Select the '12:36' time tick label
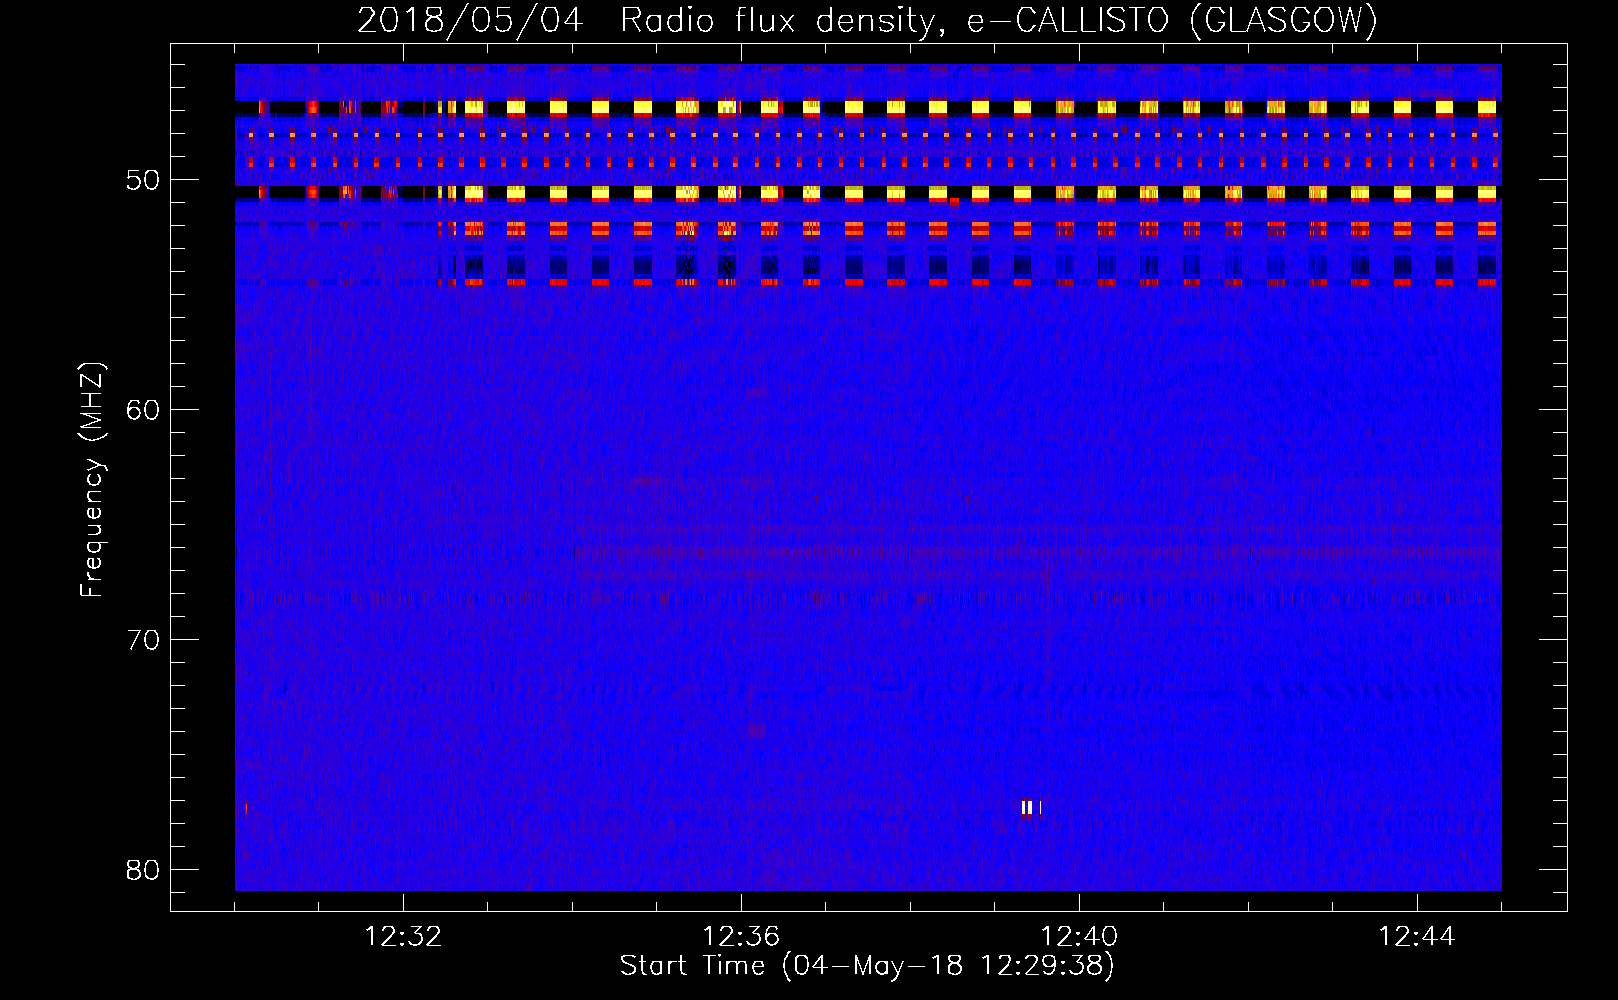This screenshot has width=1618, height=1000. [x=741, y=937]
